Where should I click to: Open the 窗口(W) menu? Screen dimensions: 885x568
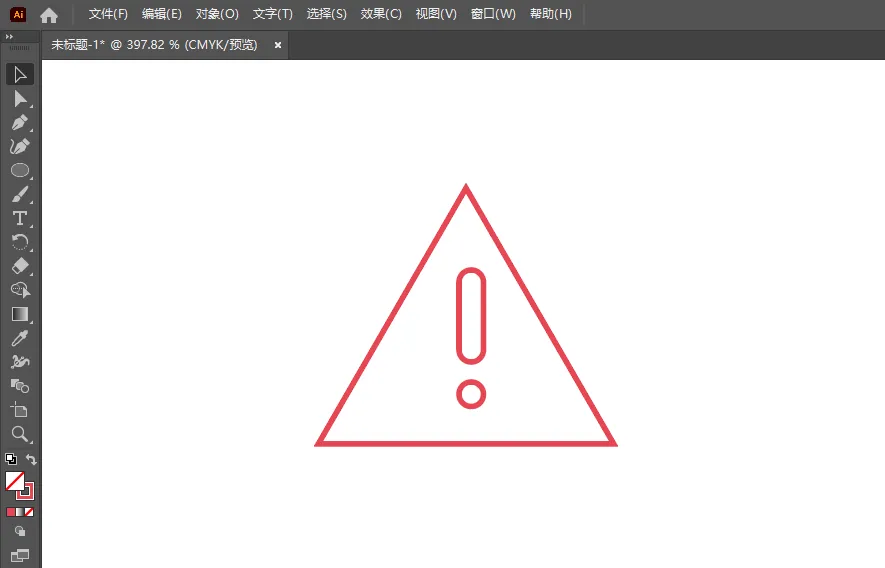(493, 14)
